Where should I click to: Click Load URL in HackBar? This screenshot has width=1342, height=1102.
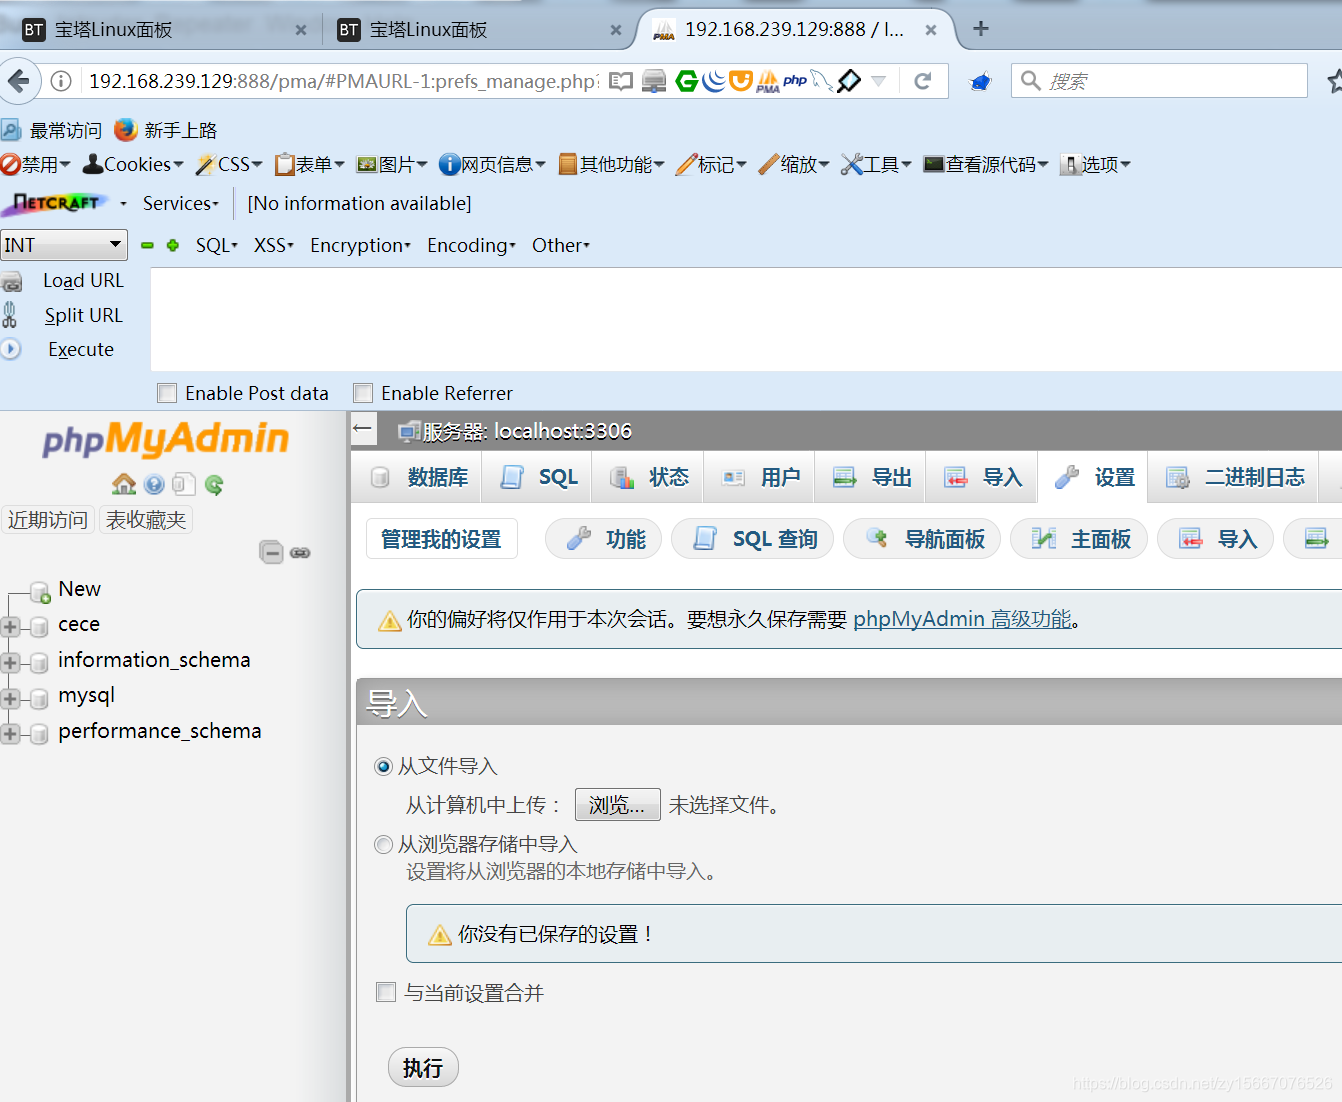tap(83, 280)
